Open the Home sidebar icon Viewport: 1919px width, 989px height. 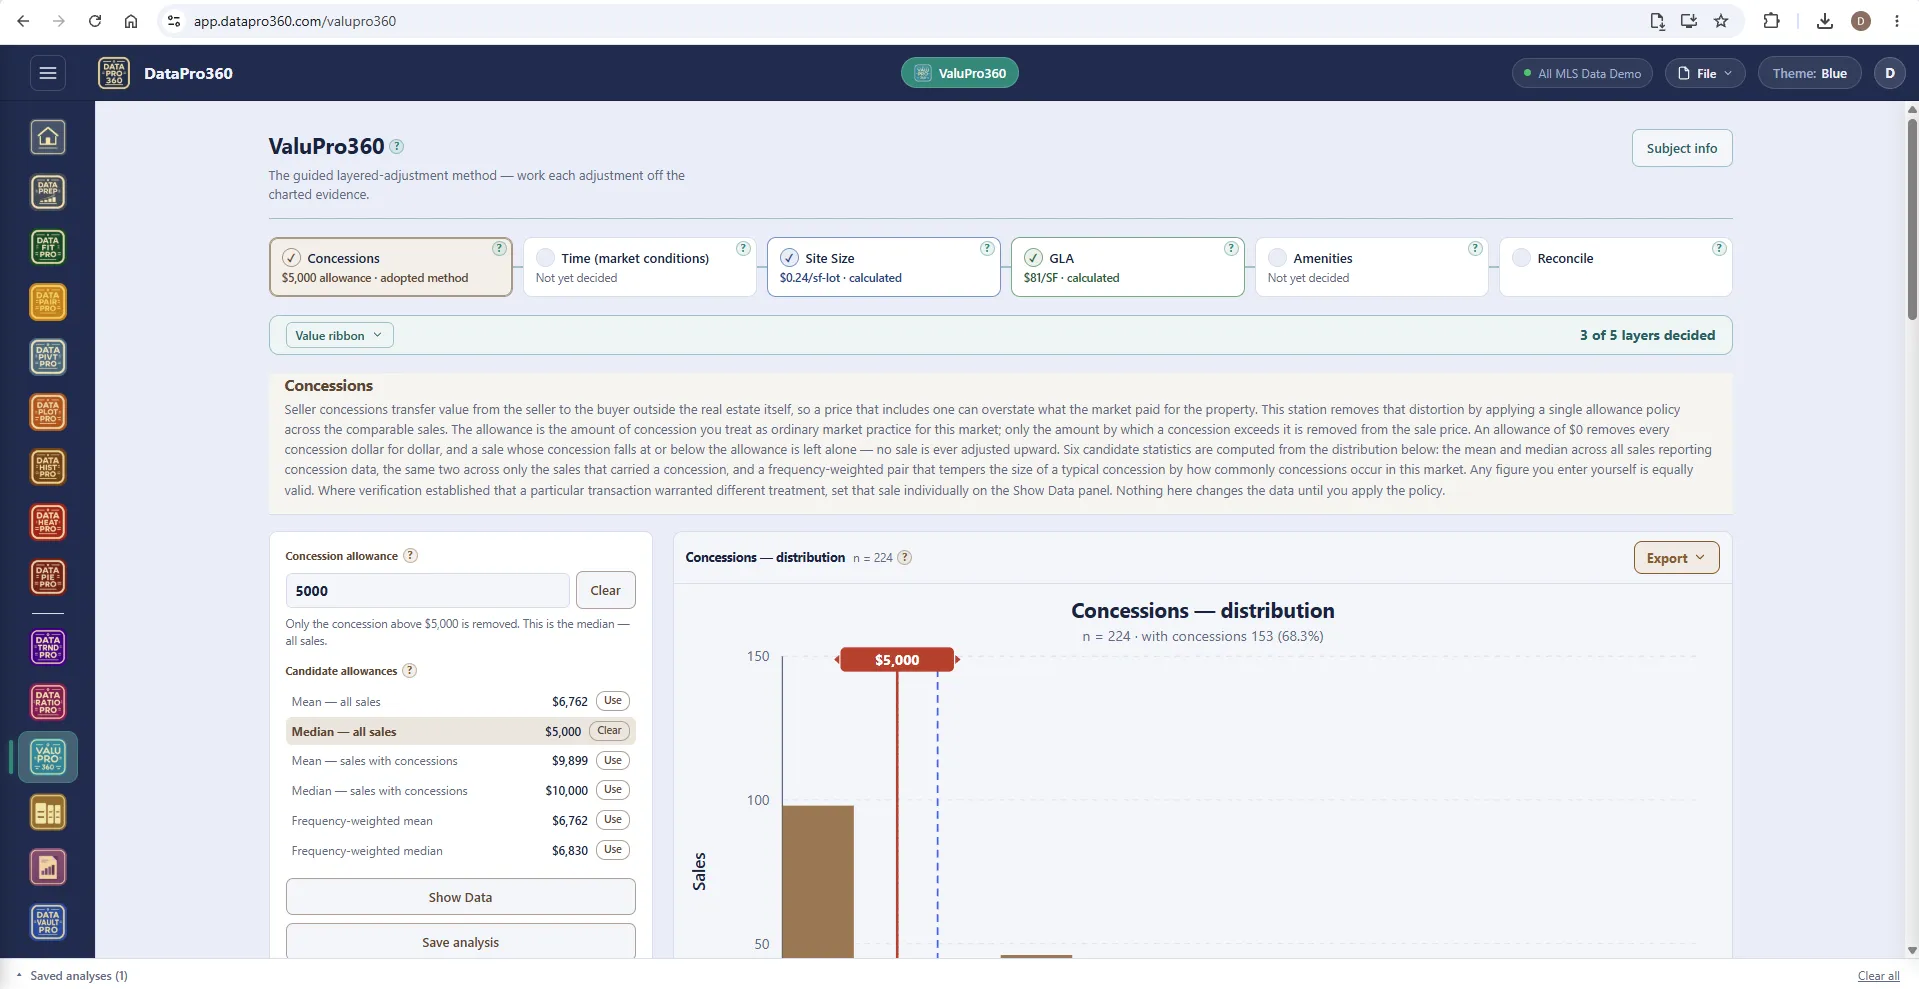coord(48,137)
